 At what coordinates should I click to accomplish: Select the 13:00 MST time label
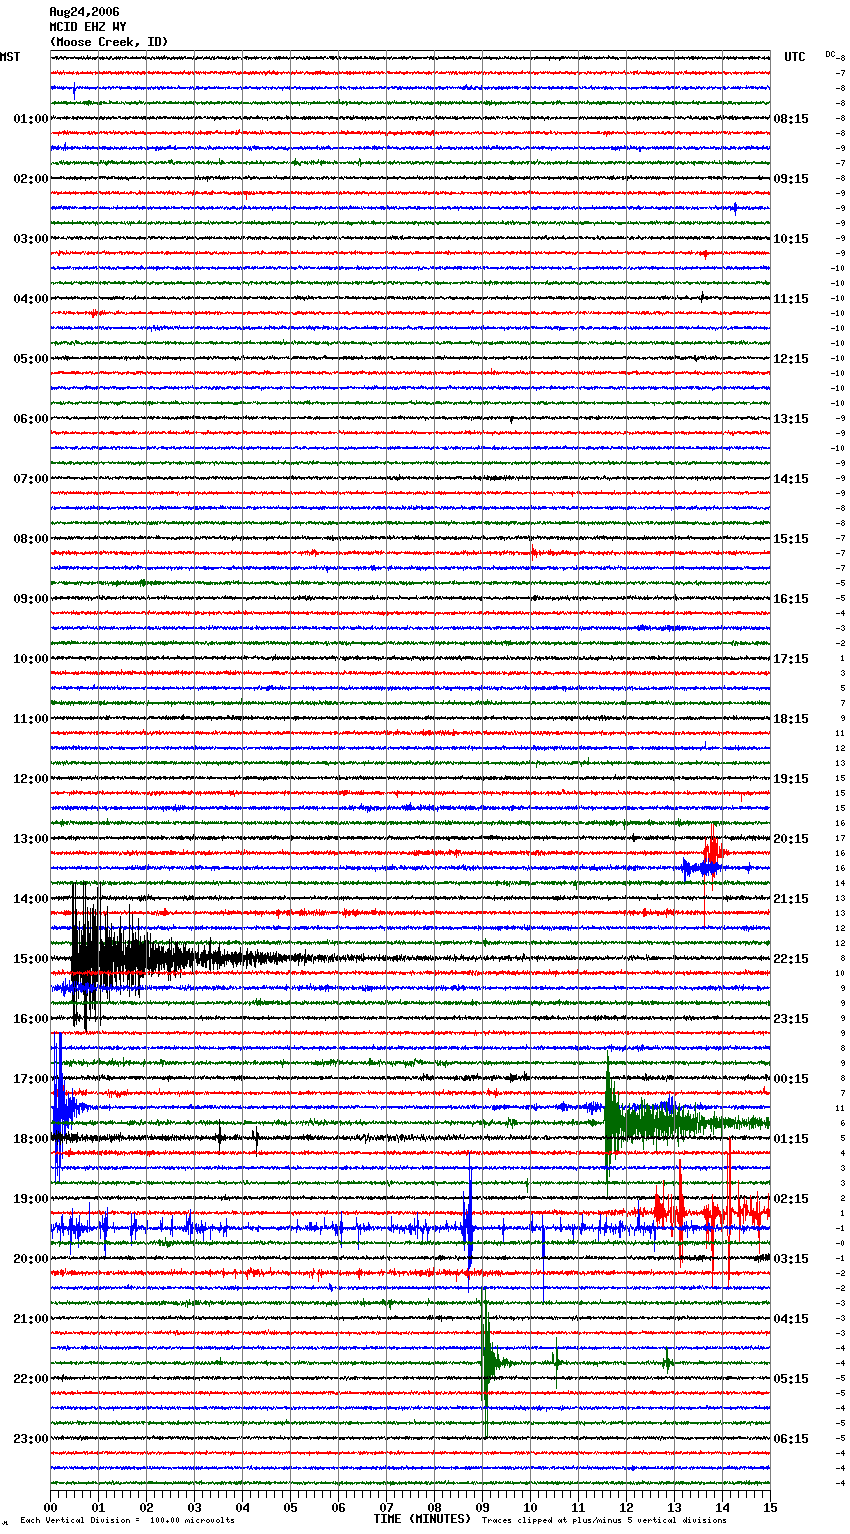(31, 839)
